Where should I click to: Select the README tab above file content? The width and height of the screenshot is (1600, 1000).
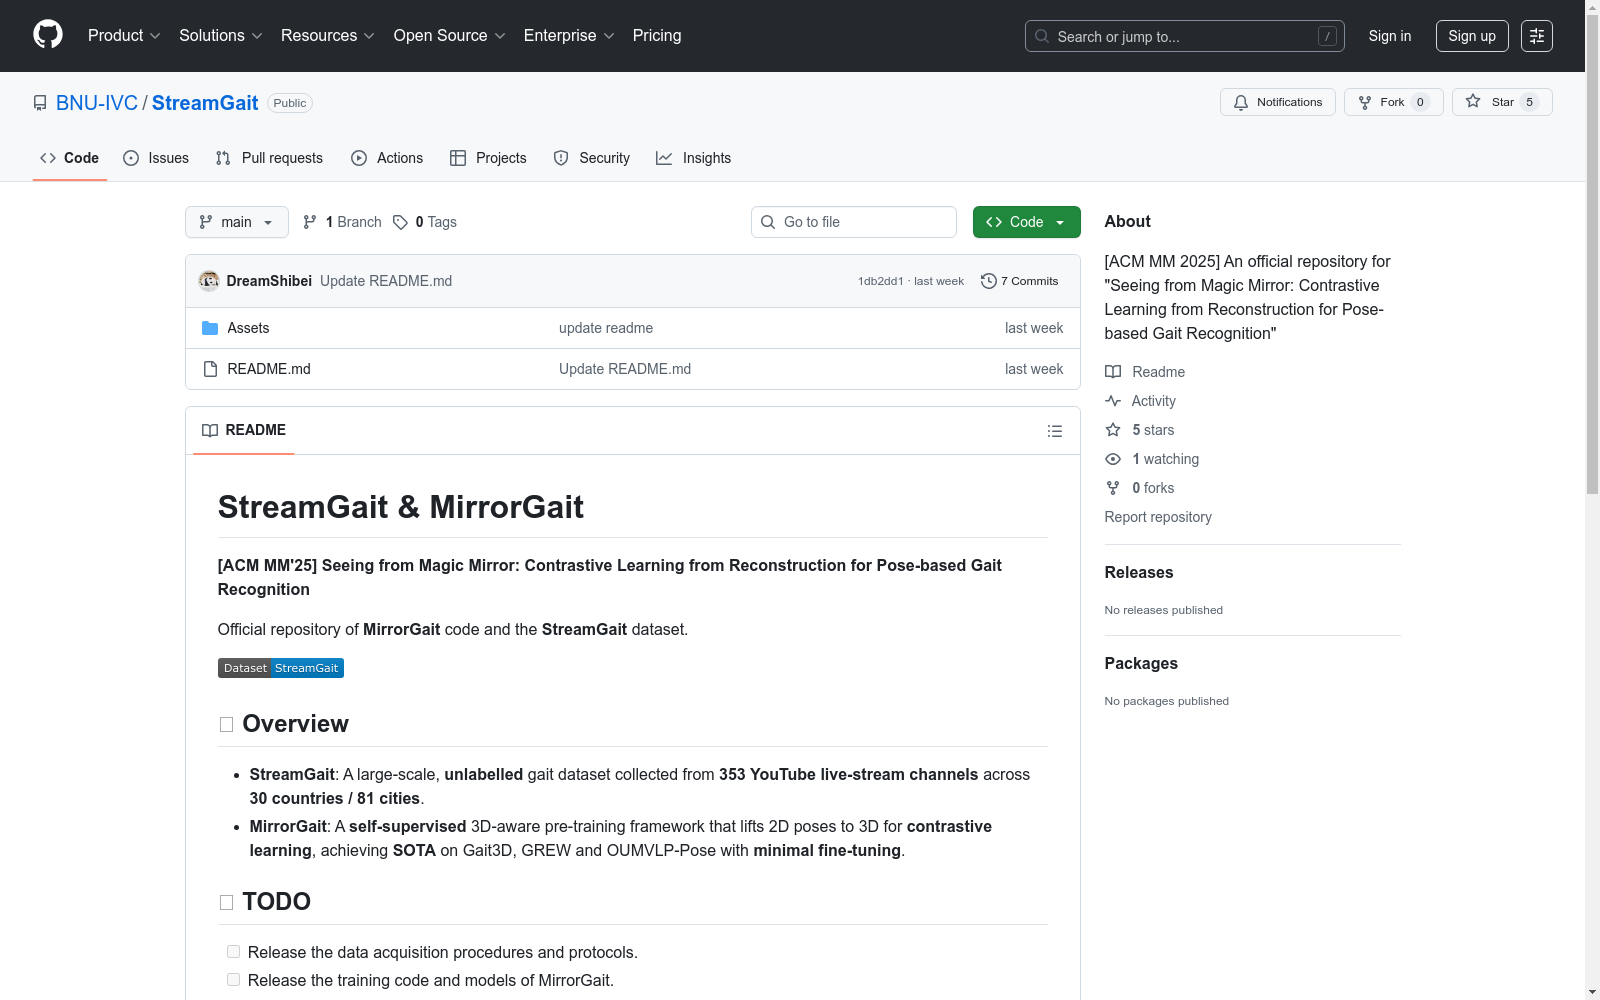click(244, 430)
